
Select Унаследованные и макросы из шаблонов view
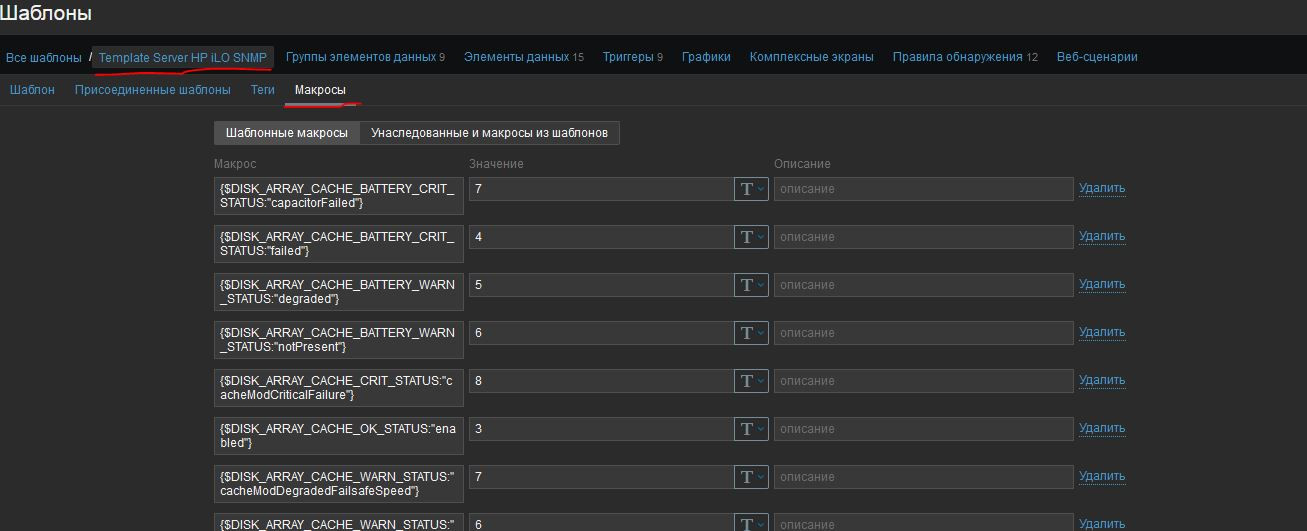pyautogui.click(x=489, y=133)
